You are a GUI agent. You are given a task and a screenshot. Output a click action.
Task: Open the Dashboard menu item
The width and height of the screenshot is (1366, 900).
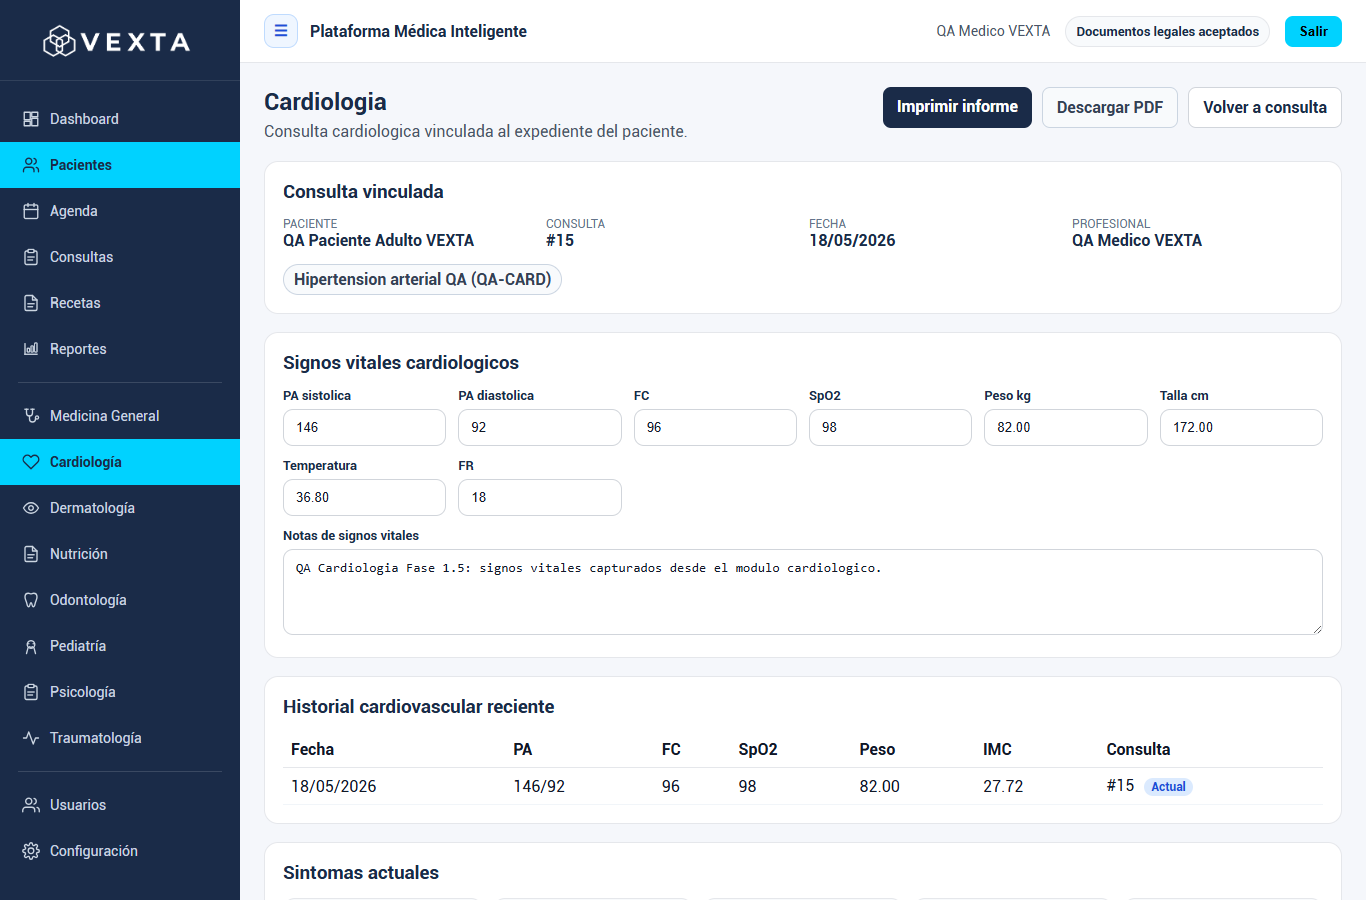(x=120, y=119)
